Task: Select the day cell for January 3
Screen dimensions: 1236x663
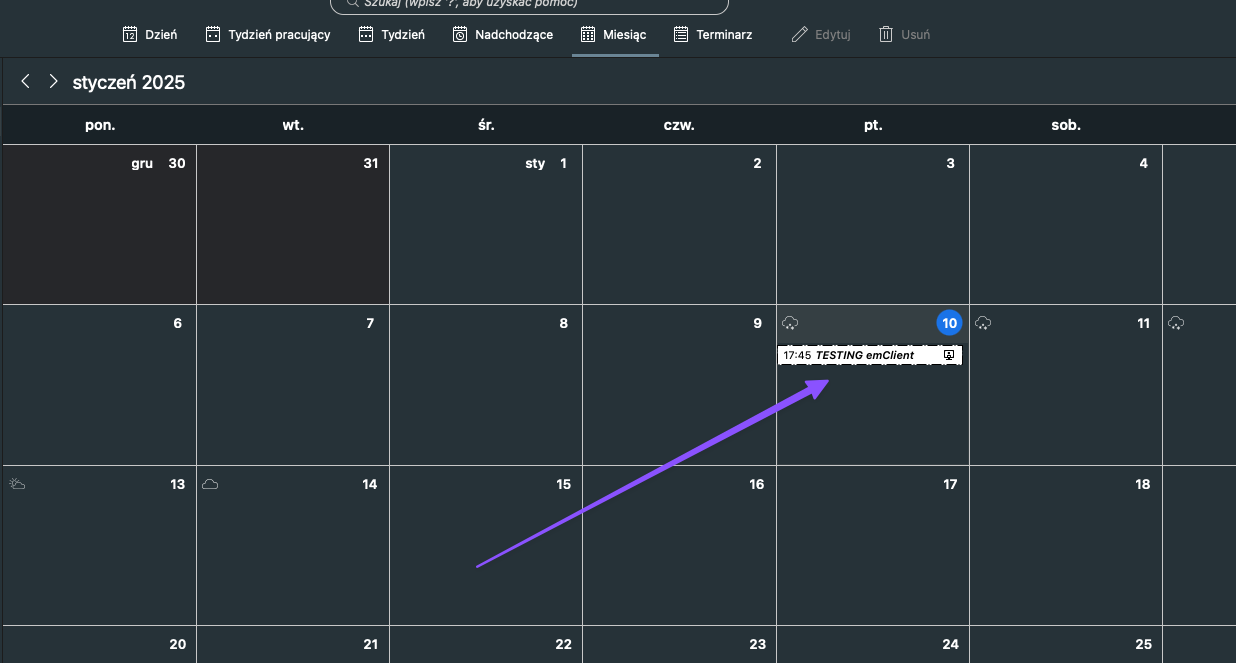Action: 872,225
